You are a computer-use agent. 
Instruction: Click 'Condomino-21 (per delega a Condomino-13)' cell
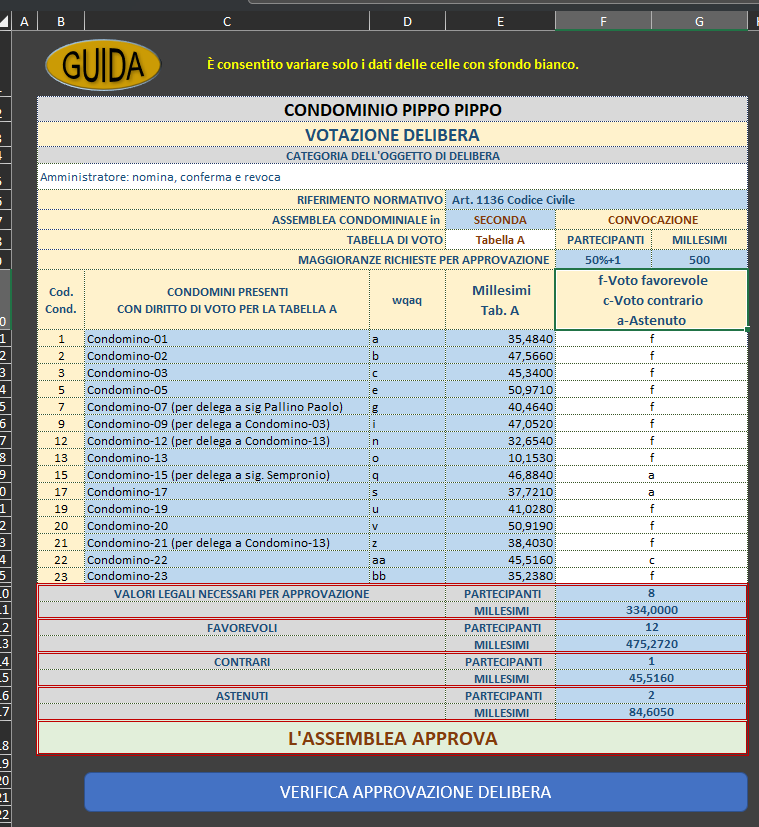[x=227, y=542]
